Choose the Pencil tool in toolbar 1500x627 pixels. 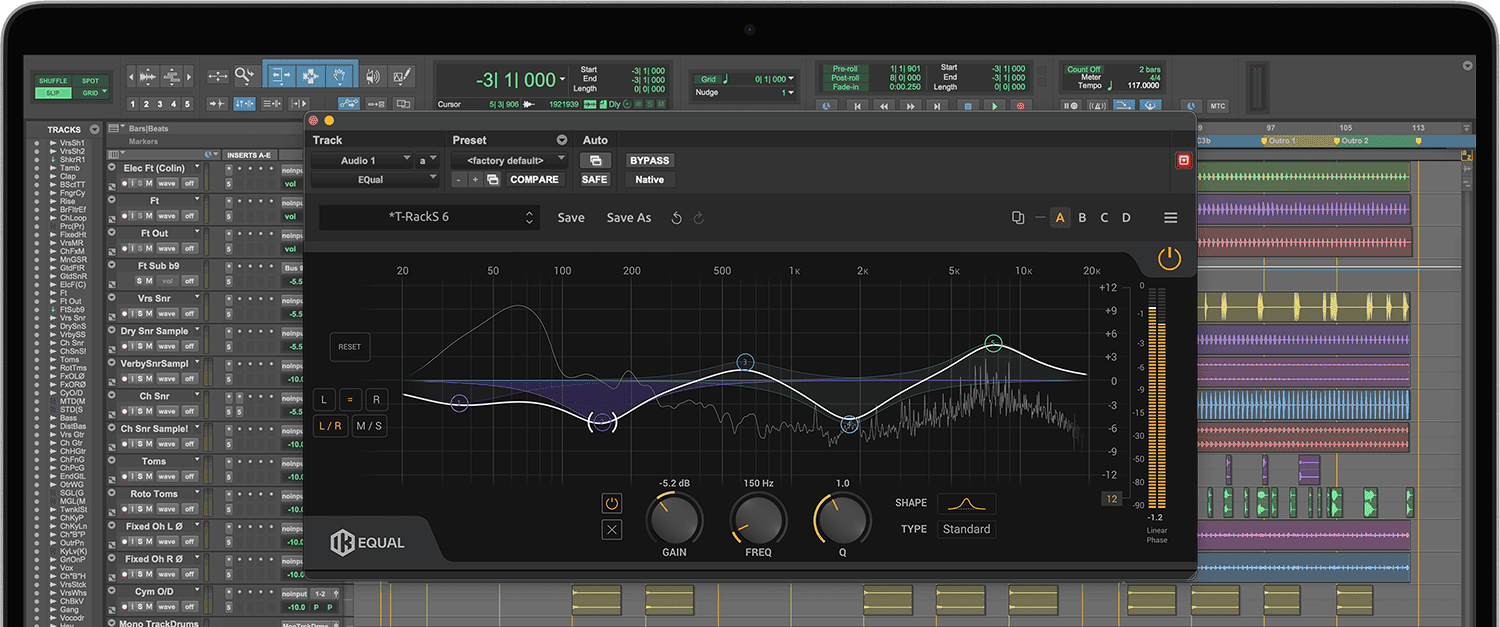click(403, 76)
